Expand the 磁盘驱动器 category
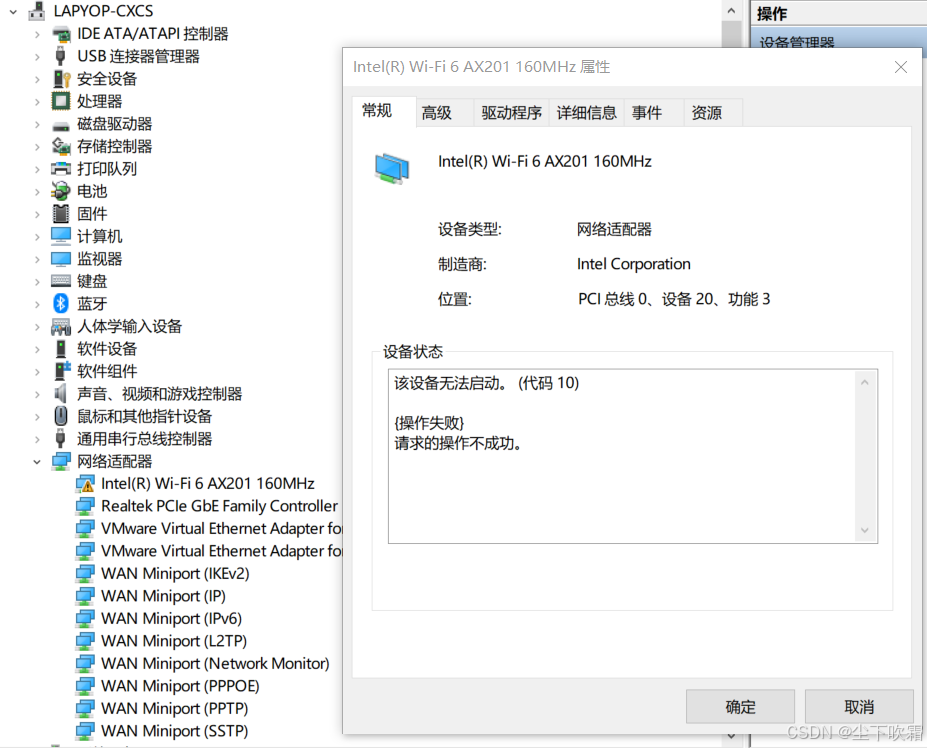The width and height of the screenshot is (927, 748). coord(37,124)
